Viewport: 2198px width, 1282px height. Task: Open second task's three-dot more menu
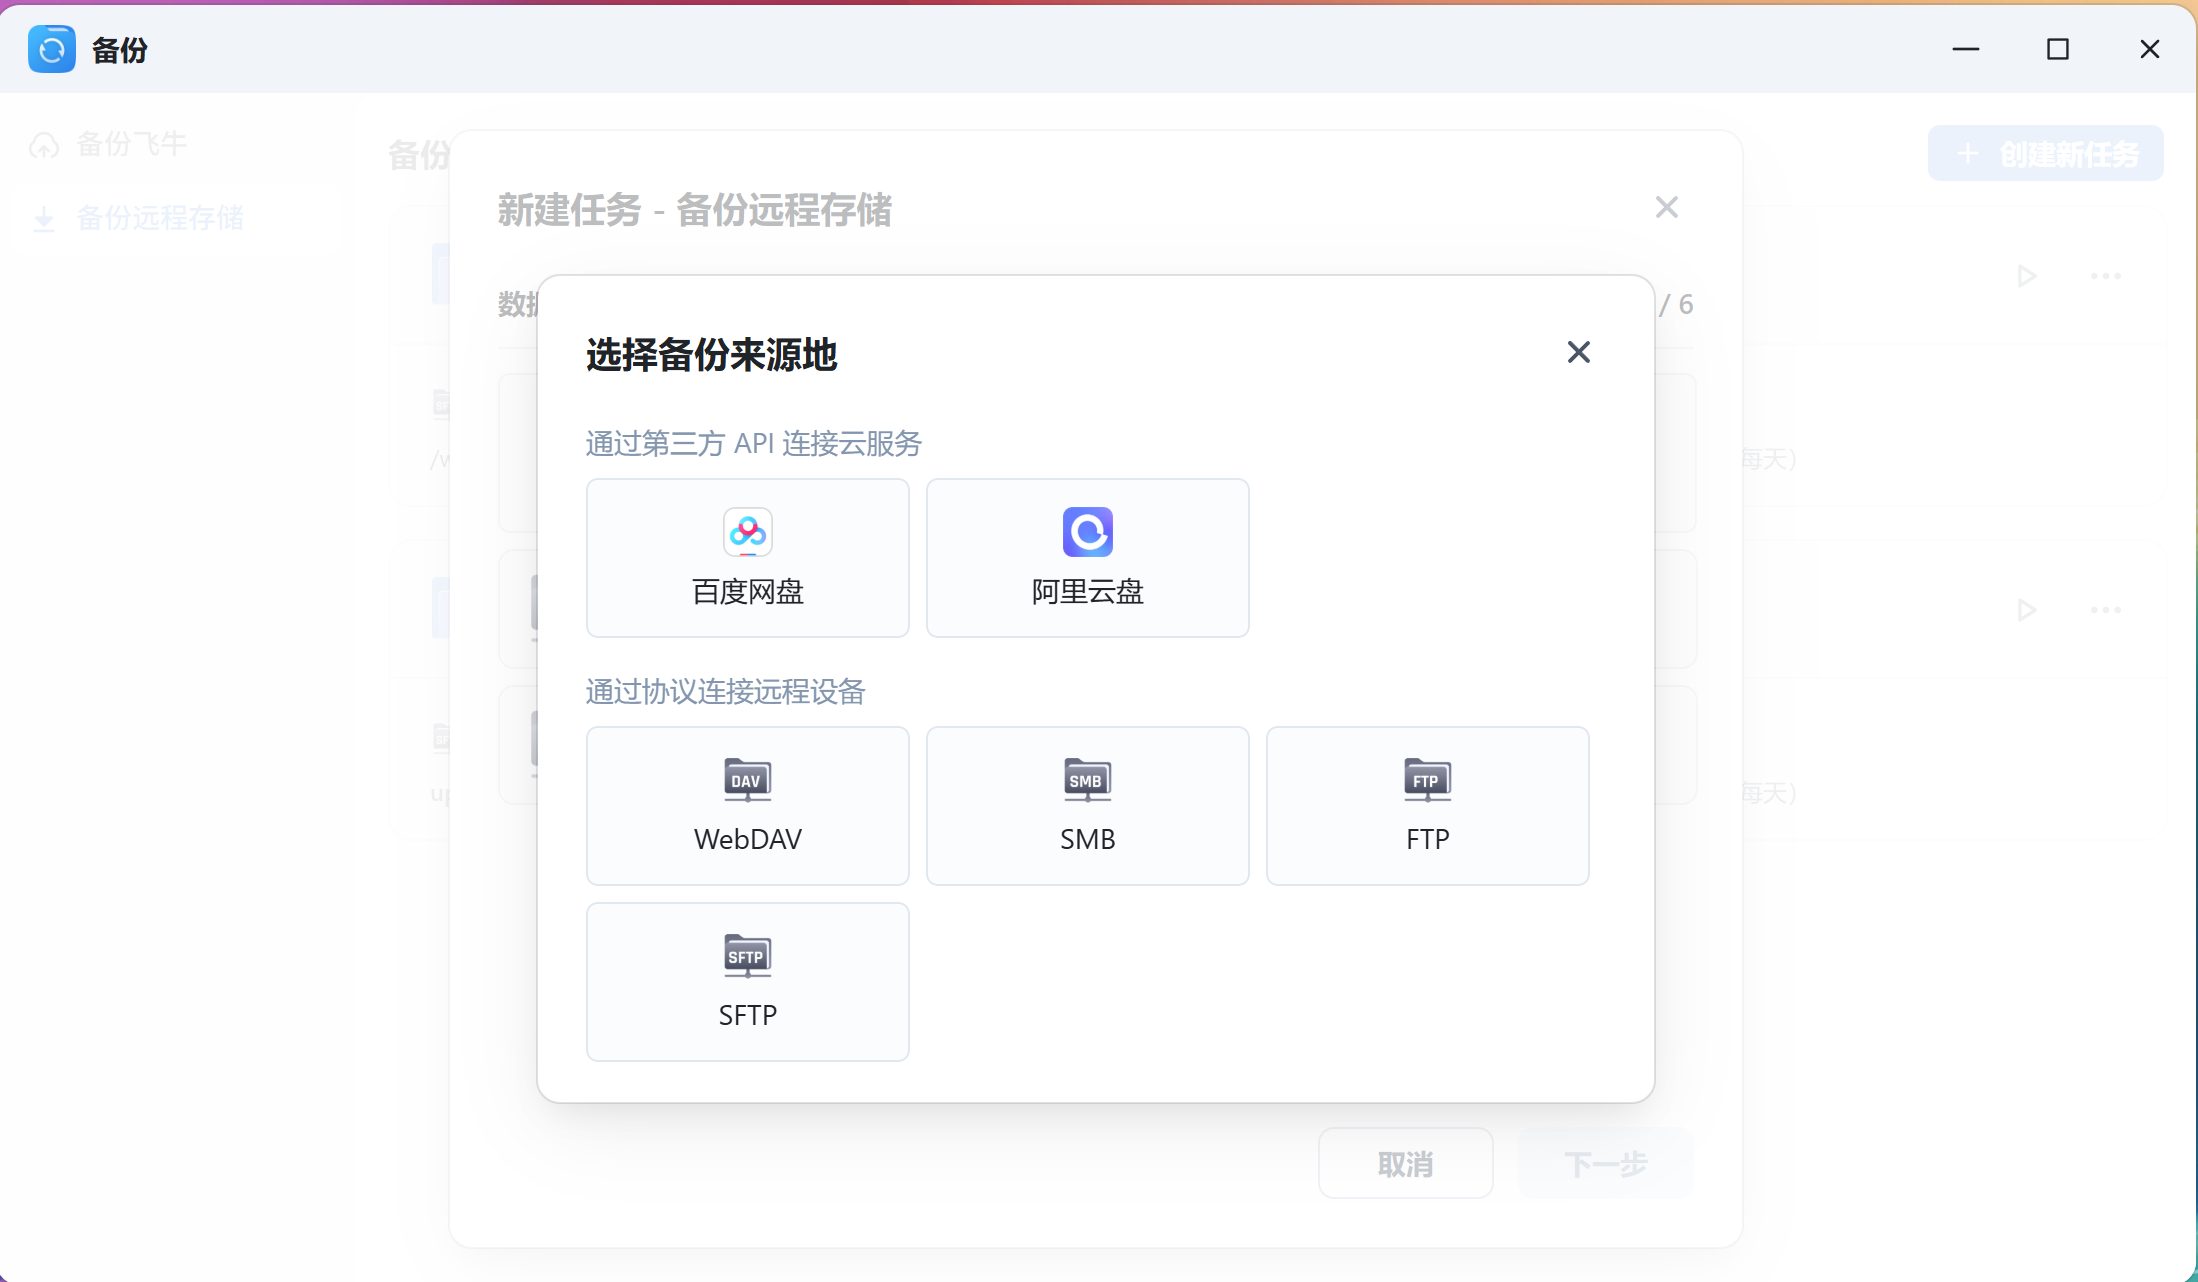tap(2105, 610)
